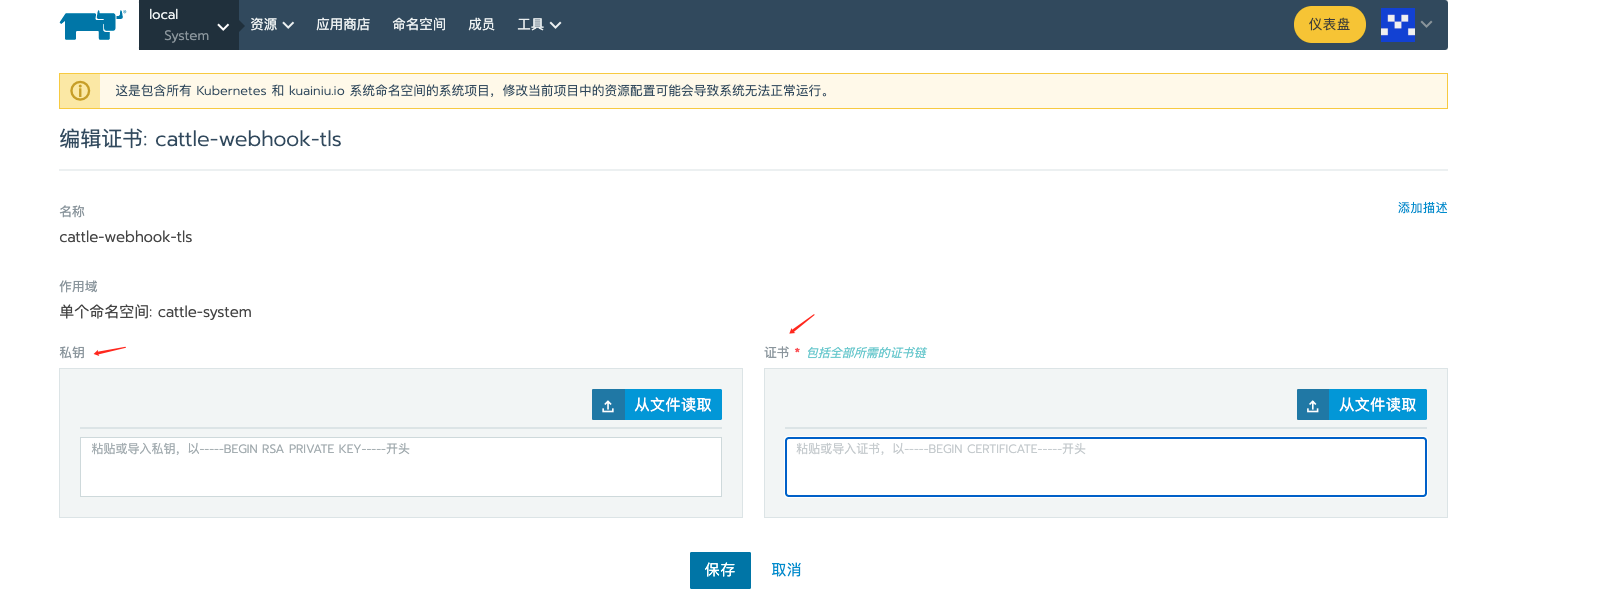Click the Rancher cow logo
Screen dimensions: 1599x602
pyautogui.click(x=93, y=24)
